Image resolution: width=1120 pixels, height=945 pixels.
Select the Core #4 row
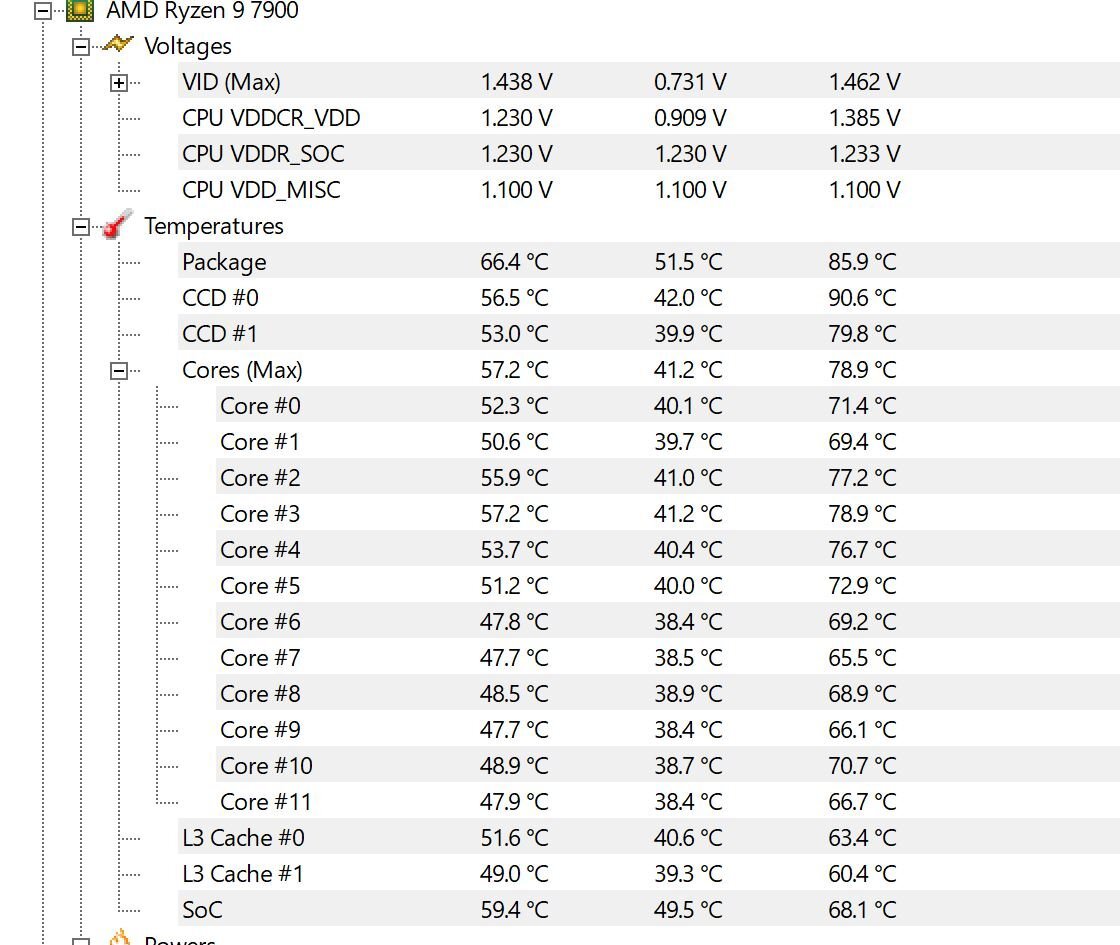(x=668, y=549)
